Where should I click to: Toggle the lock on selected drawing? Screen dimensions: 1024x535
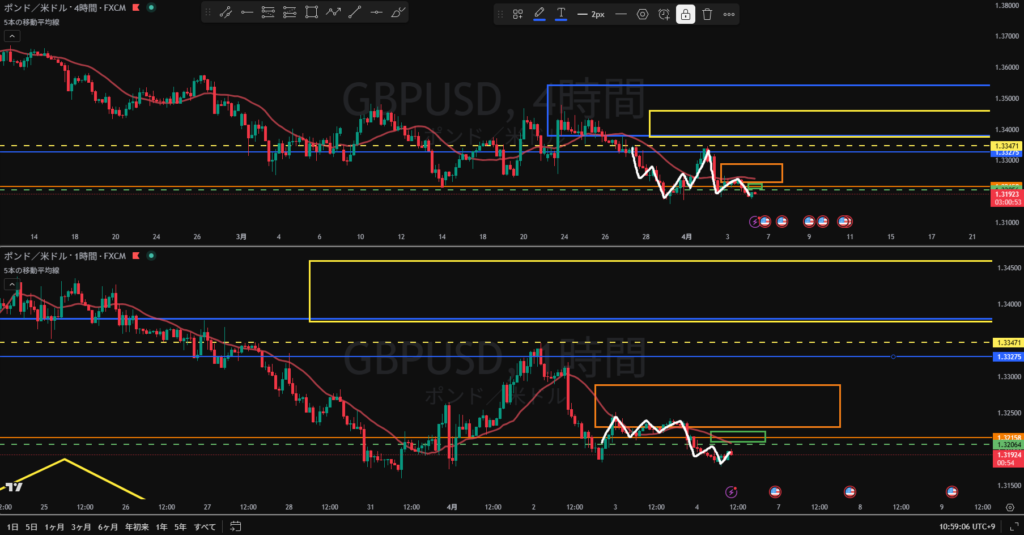(x=685, y=15)
